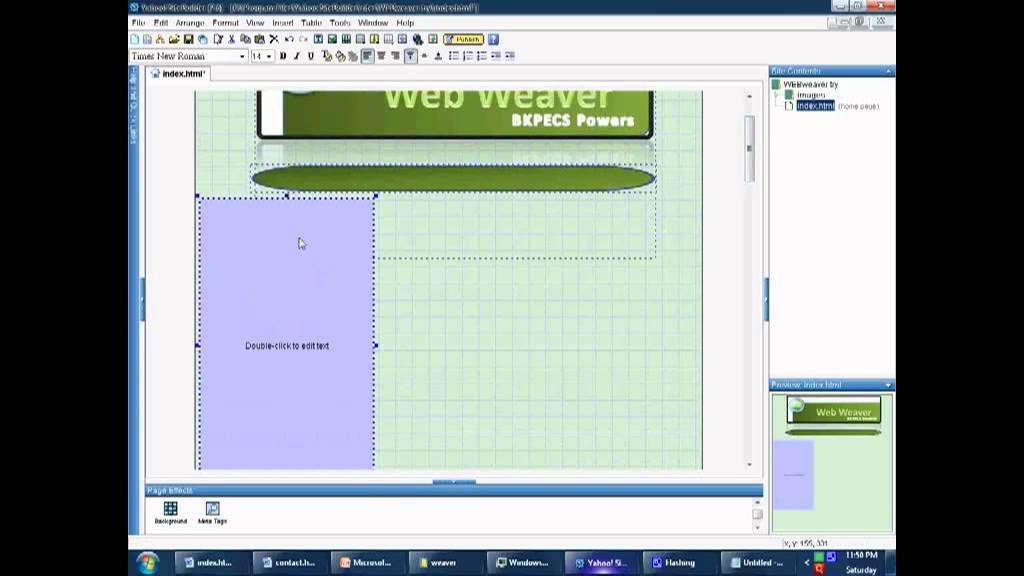
Task: Open the help question mark icon
Action: pyautogui.click(x=494, y=39)
